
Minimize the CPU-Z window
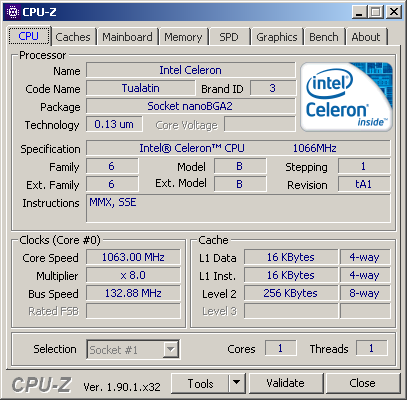click(x=359, y=12)
